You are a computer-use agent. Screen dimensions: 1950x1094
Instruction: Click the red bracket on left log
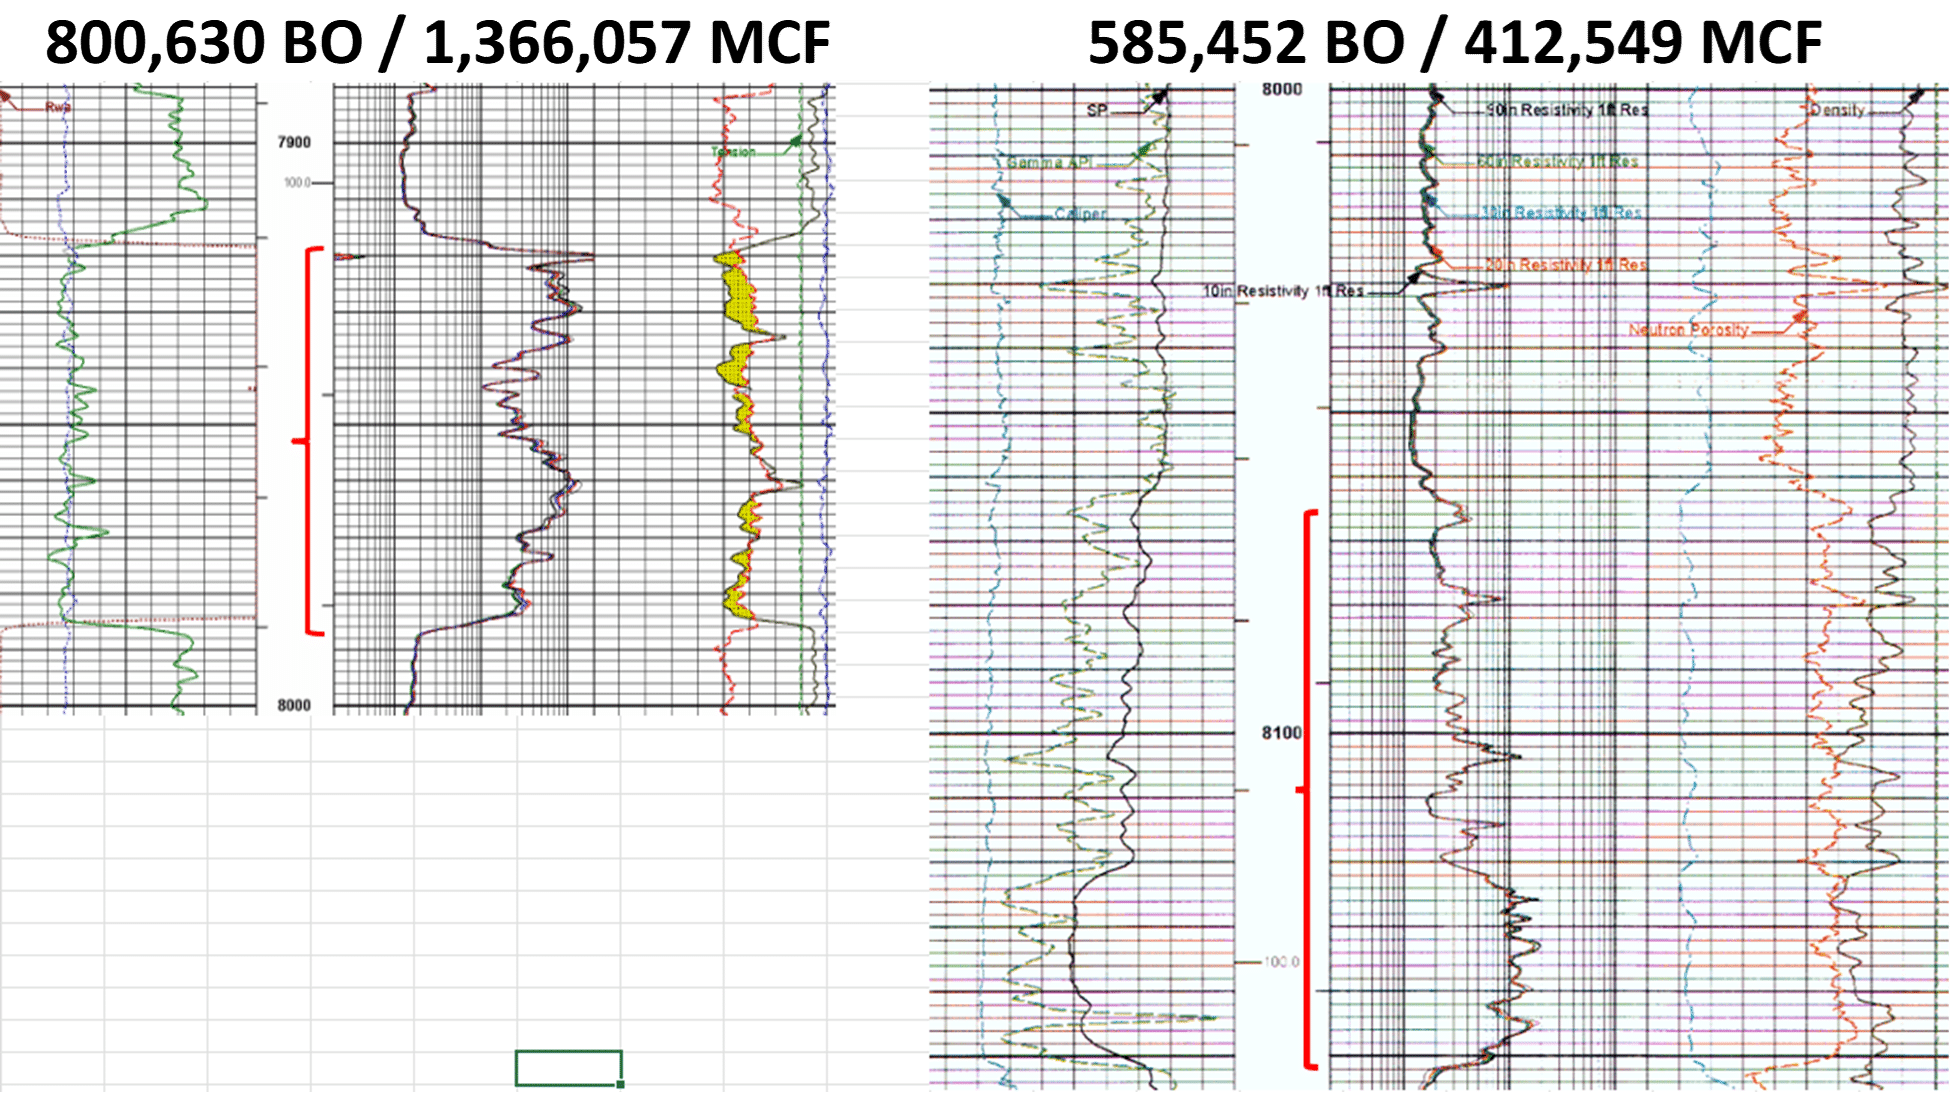tap(308, 440)
